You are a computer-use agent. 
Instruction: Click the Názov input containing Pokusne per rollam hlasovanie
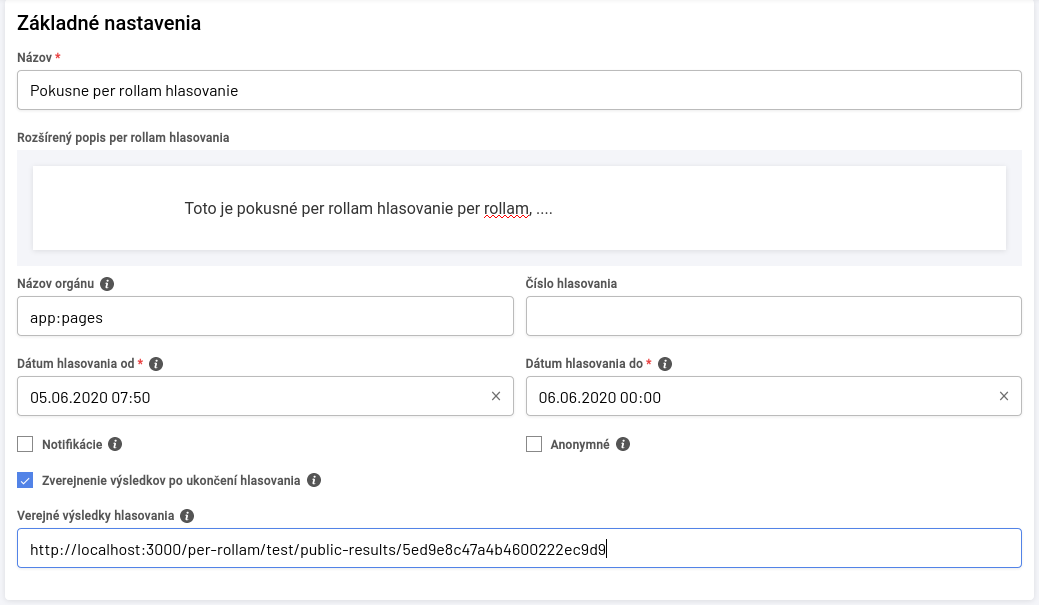pyautogui.click(x=400, y=89)
